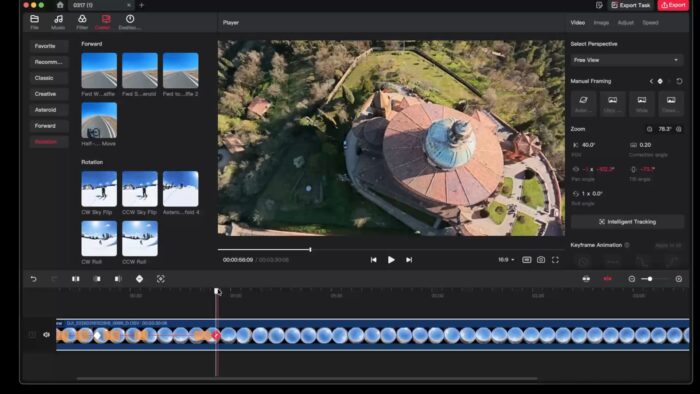Select the Wide framing preset
The width and height of the screenshot is (700, 394).
[642, 104]
